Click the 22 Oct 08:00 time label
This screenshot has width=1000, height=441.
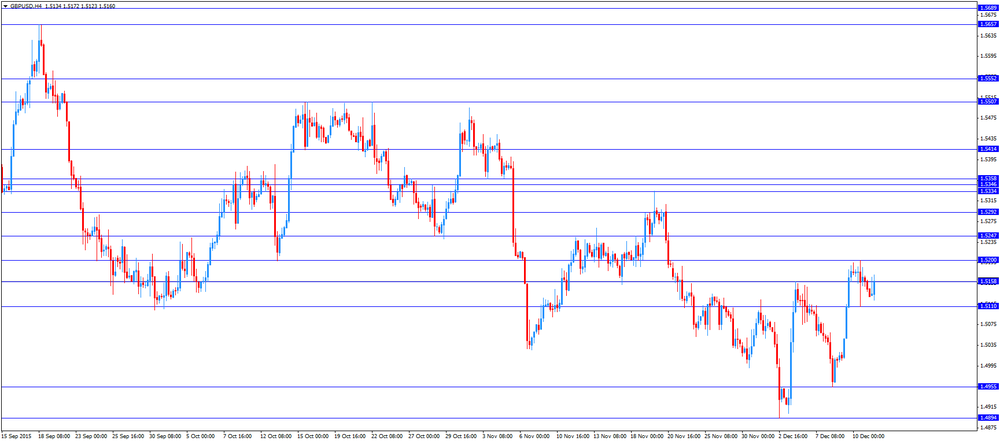pyautogui.click(x=385, y=437)
